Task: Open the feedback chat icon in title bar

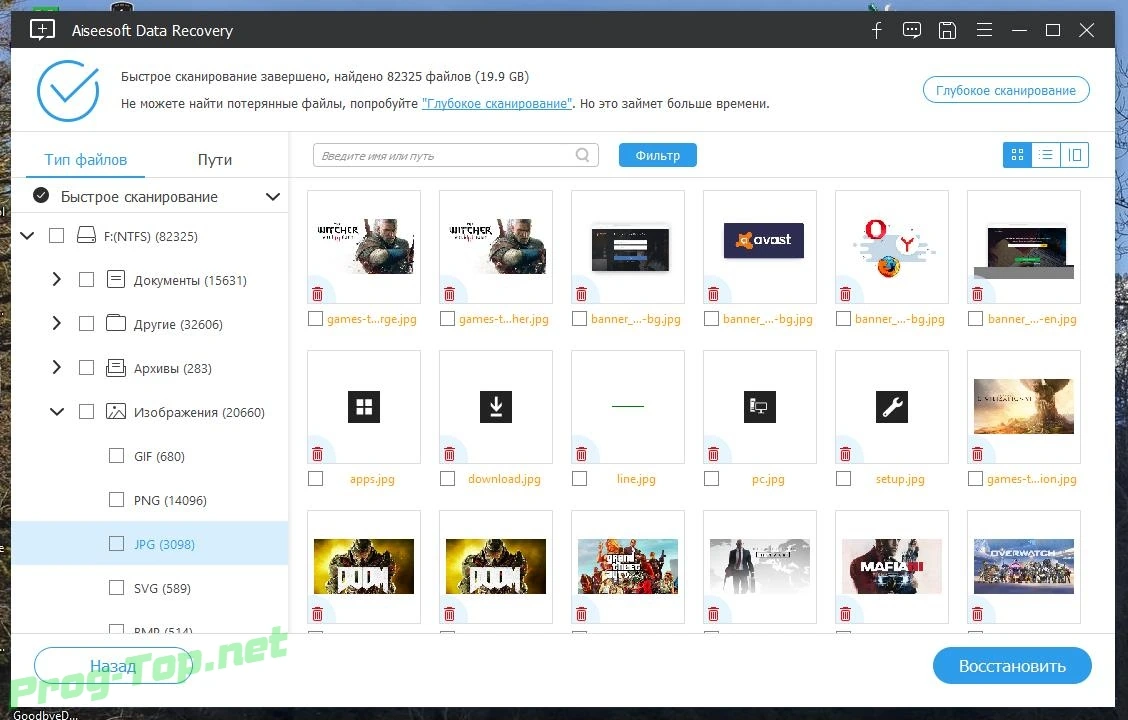Action: (x=911, y=30)
